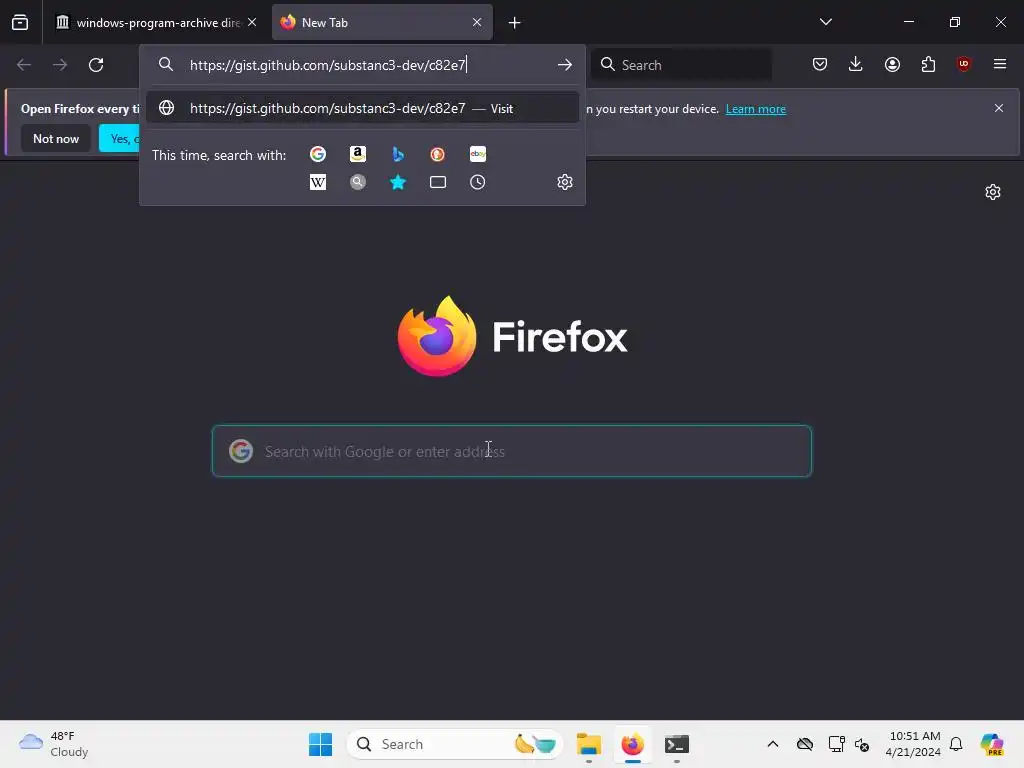Image resolution: width=1024 pixels, height=768 pixels.
Task: Click the Search with Google page field
Action: (x=512, y=451)
